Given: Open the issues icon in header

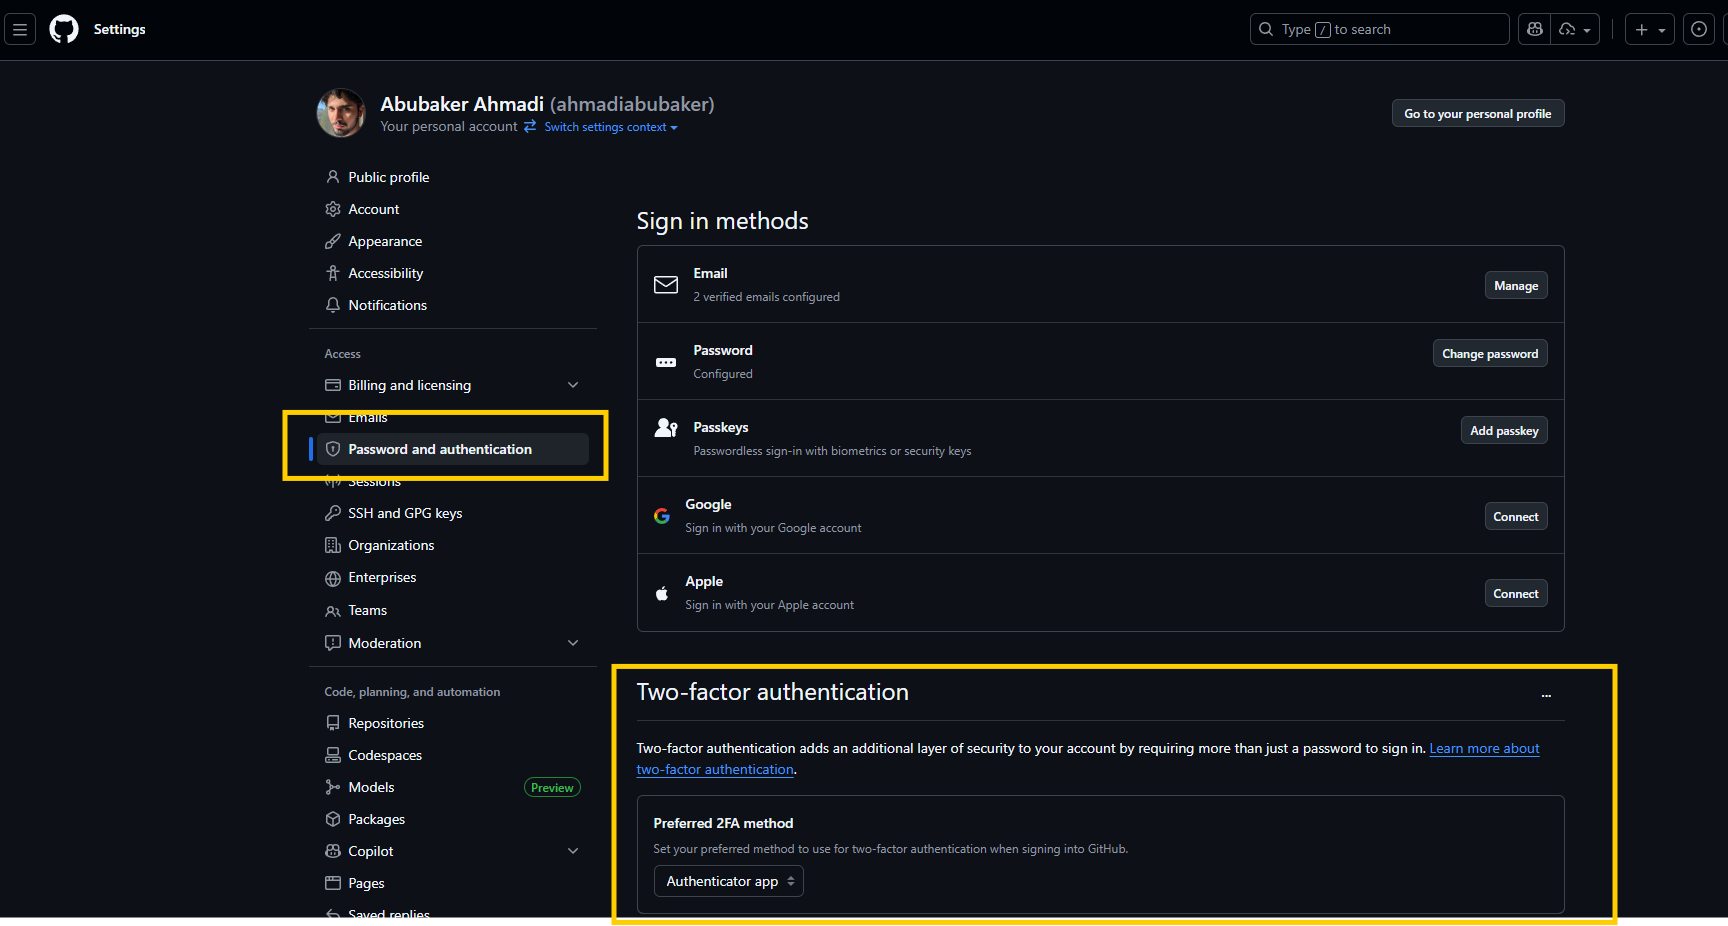Looking at the screenshot, I should pyautogui.click(x=1698, y=29).
